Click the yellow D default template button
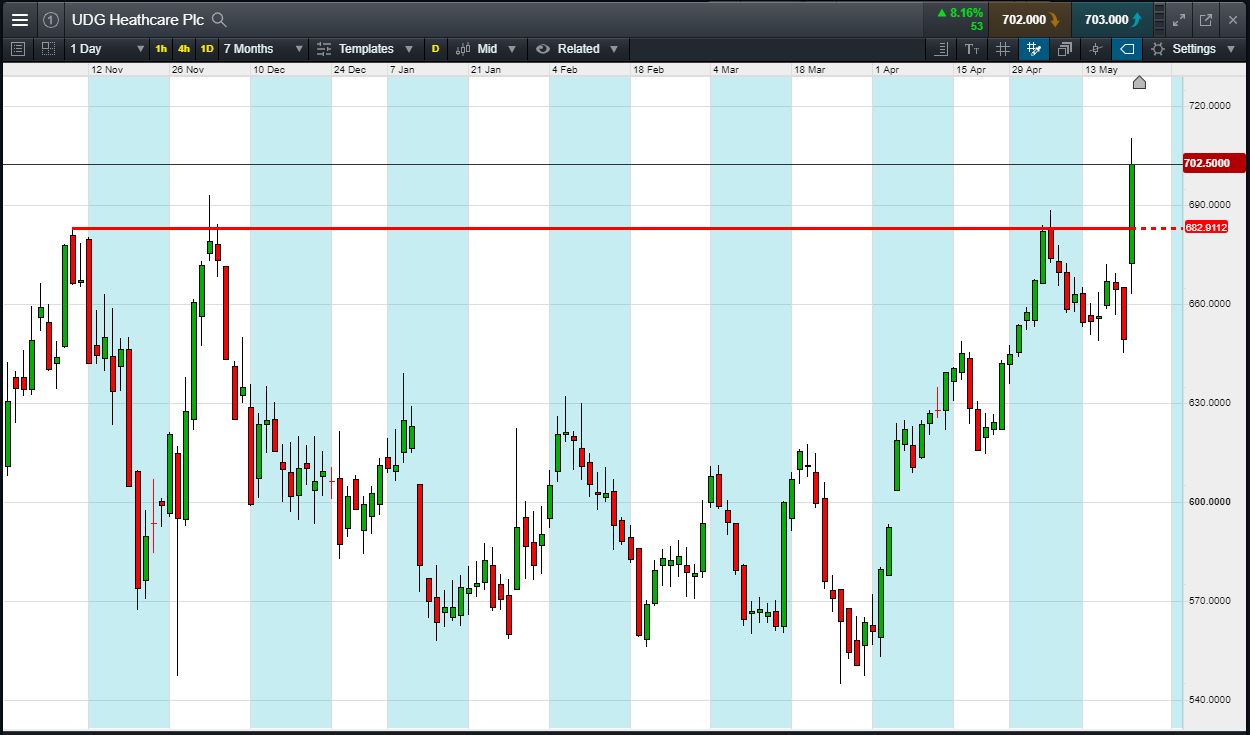 [435, 48]
